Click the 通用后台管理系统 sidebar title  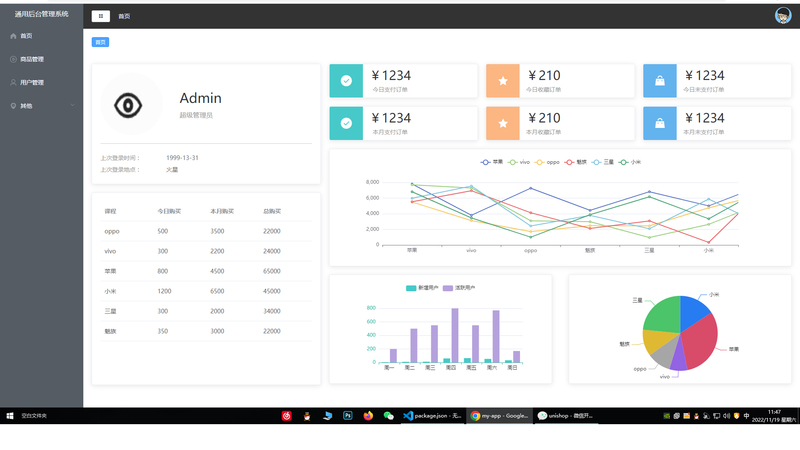(x=41, y=14)
